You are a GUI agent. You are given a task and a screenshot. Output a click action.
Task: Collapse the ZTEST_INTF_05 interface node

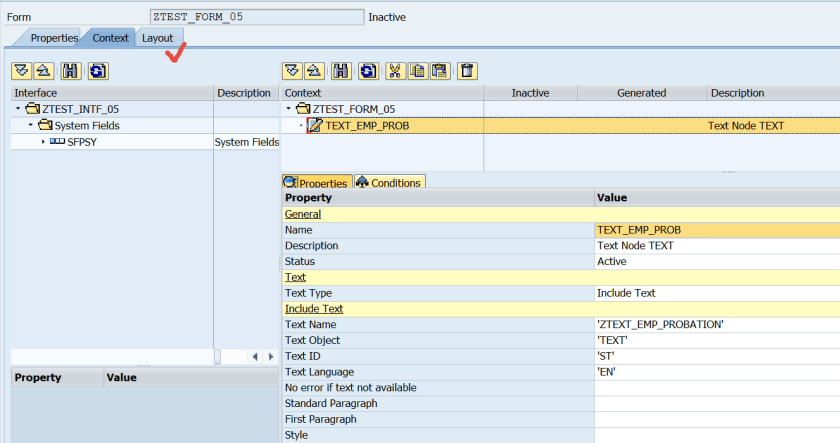click(18, 109)
